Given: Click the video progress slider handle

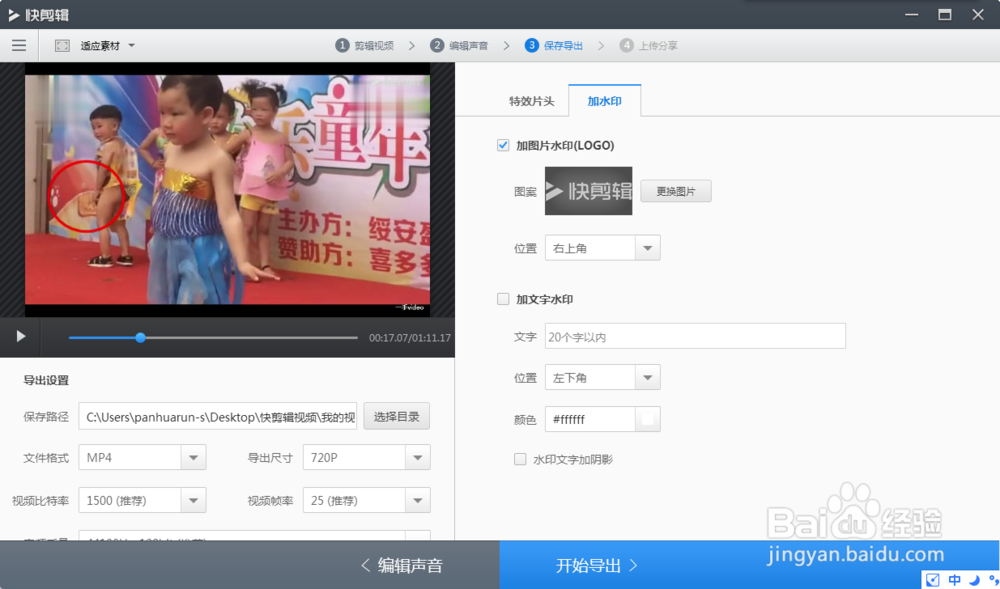Looking at the screenshot, I should point(140,337).
